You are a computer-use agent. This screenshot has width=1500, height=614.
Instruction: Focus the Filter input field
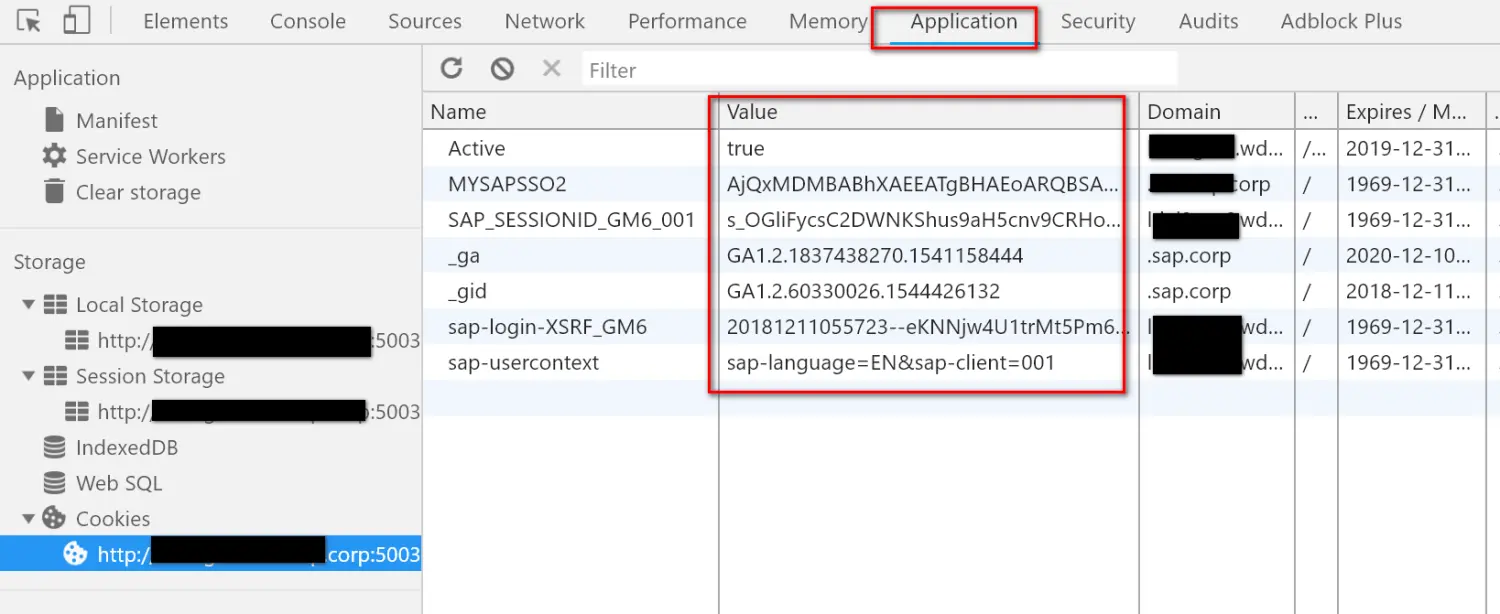pyautogui.click(x=879, y=70)
